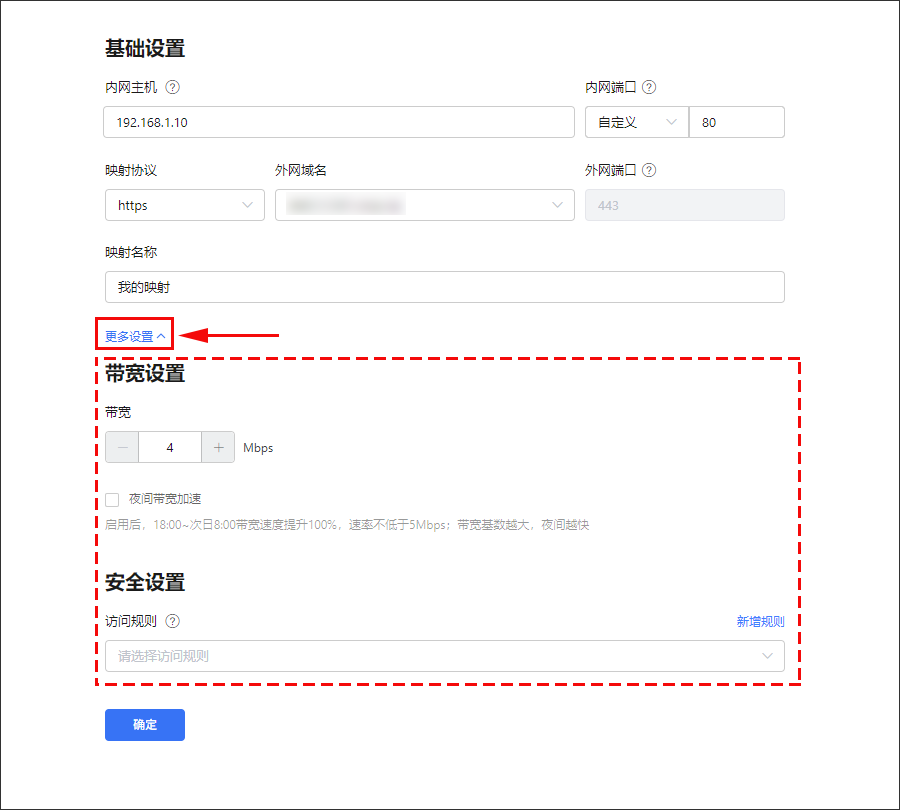Click the 外网端口 field showing 443
Viewport: 900px width, 810px height.
pos(684,205)
